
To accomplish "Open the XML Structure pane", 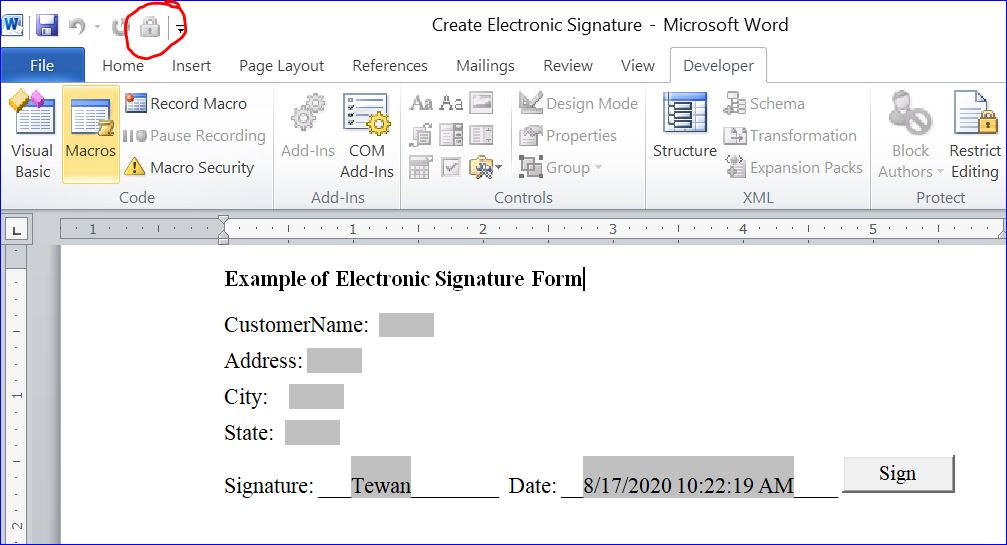I will (685, 126).
